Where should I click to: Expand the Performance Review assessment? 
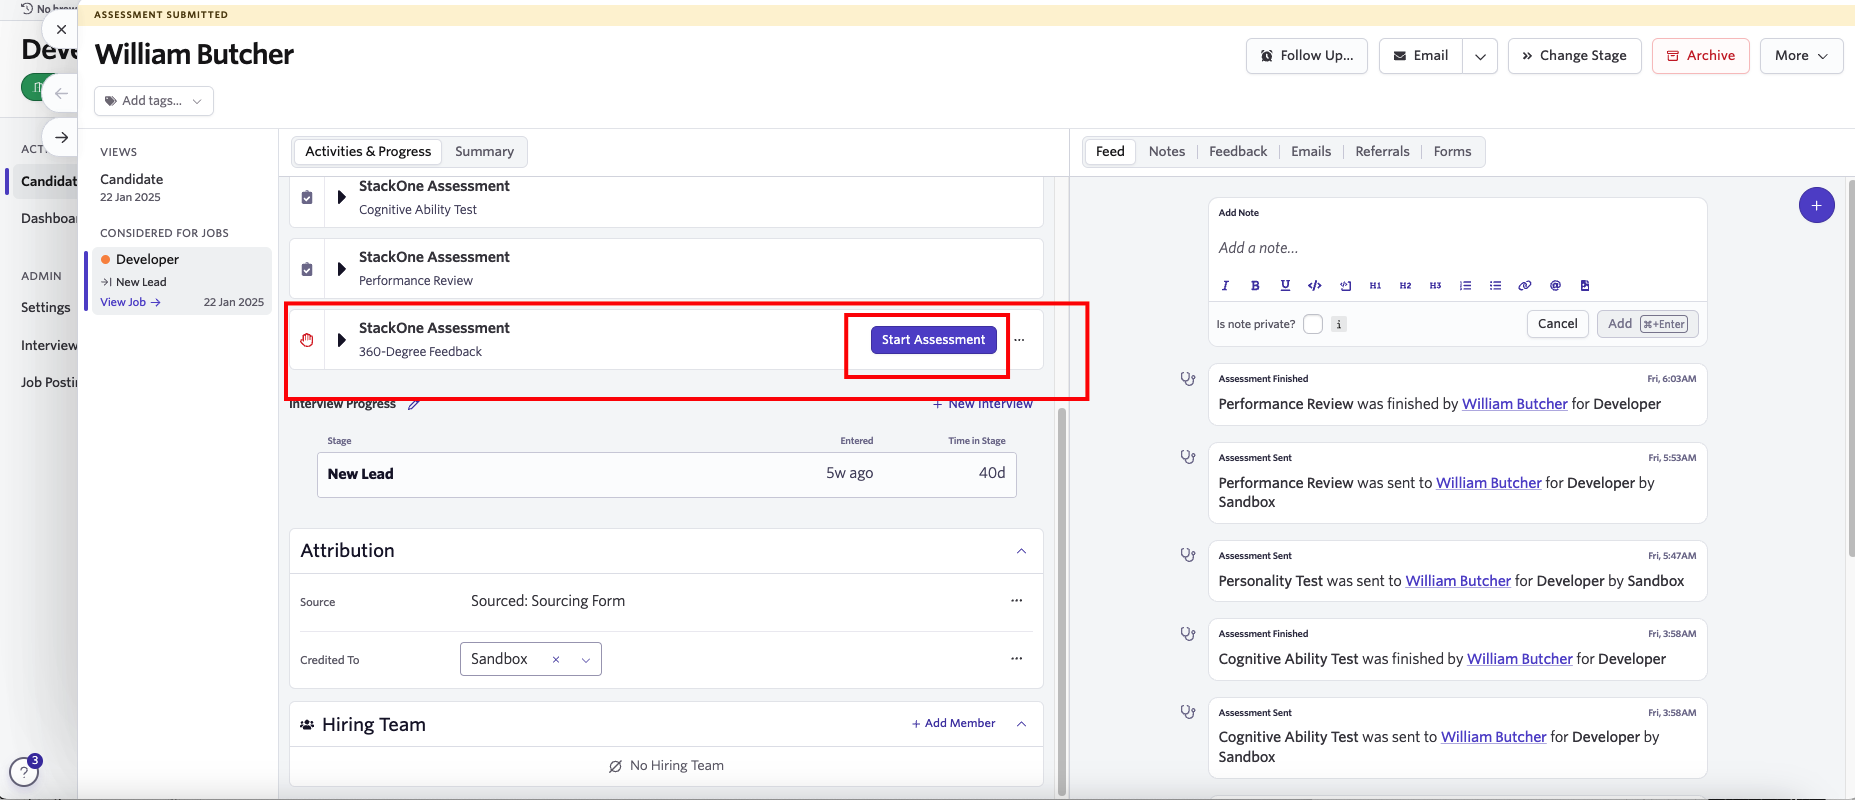[x=341, y=269]
